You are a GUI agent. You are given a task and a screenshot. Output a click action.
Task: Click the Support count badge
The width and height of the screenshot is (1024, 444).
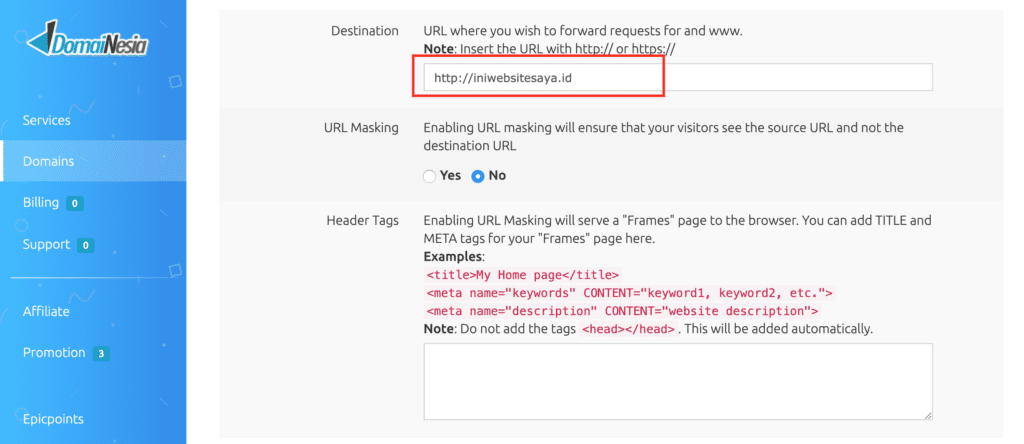[x=86, y=245]
